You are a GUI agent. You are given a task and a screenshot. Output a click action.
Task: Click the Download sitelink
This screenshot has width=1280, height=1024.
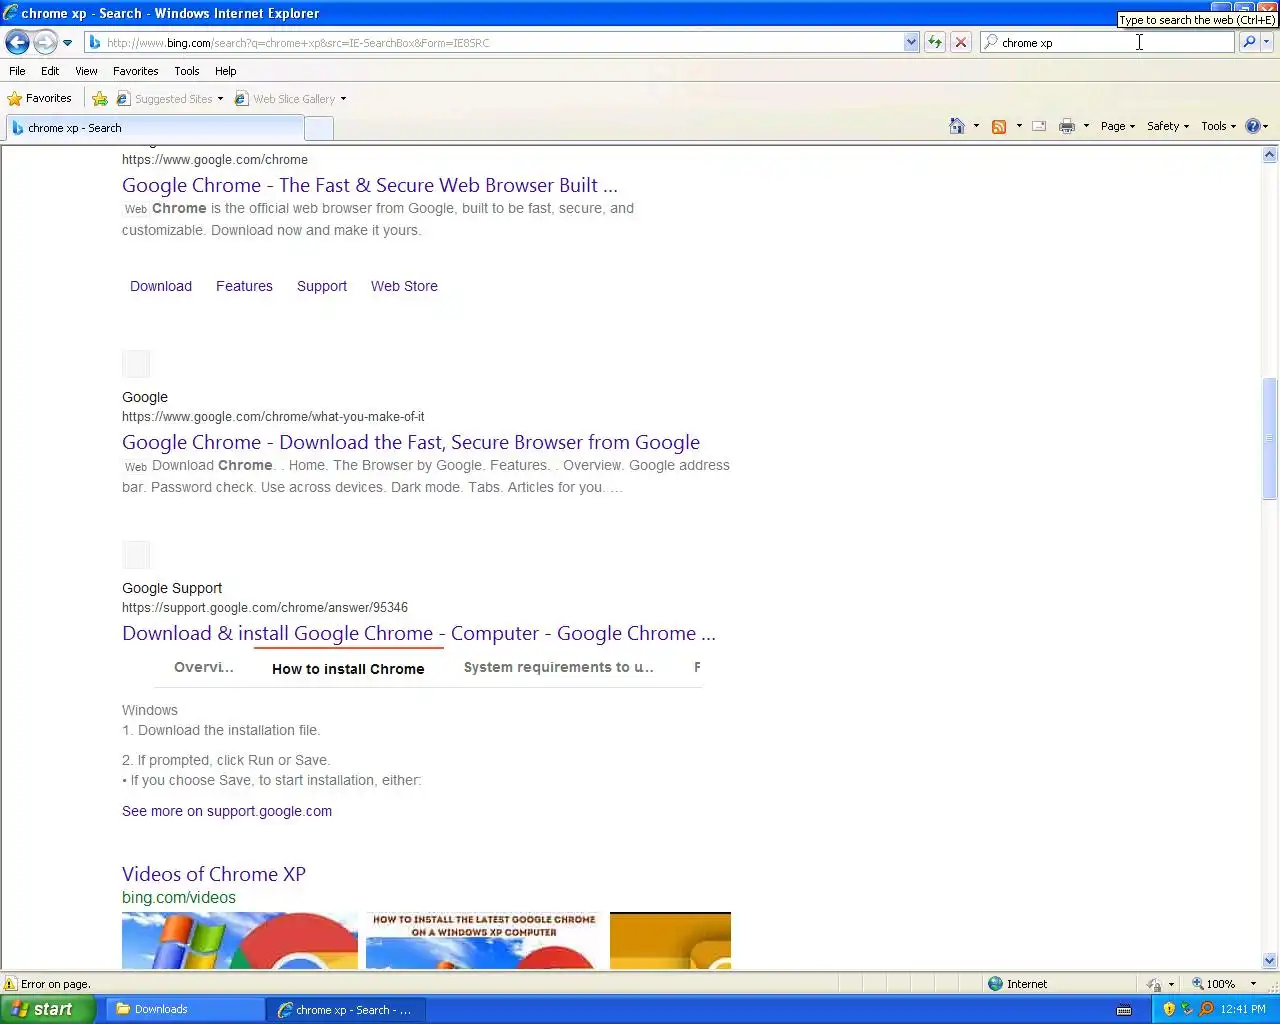click(x=161, y=286)
